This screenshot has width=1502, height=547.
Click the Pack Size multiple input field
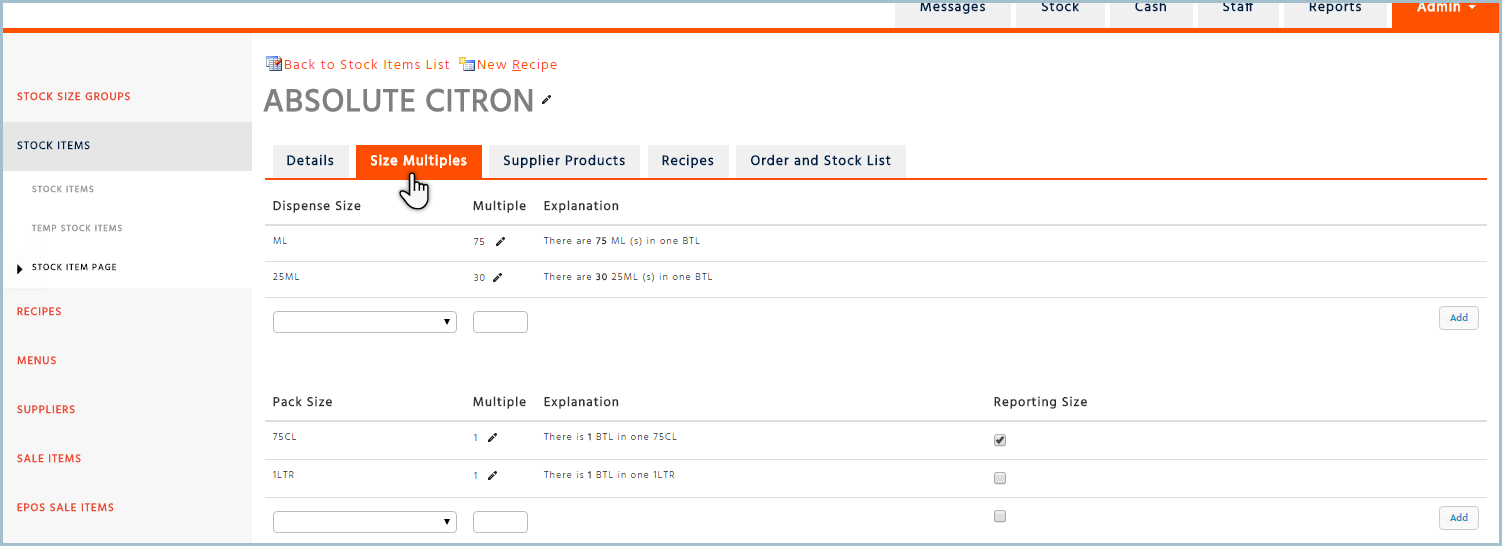500,522
